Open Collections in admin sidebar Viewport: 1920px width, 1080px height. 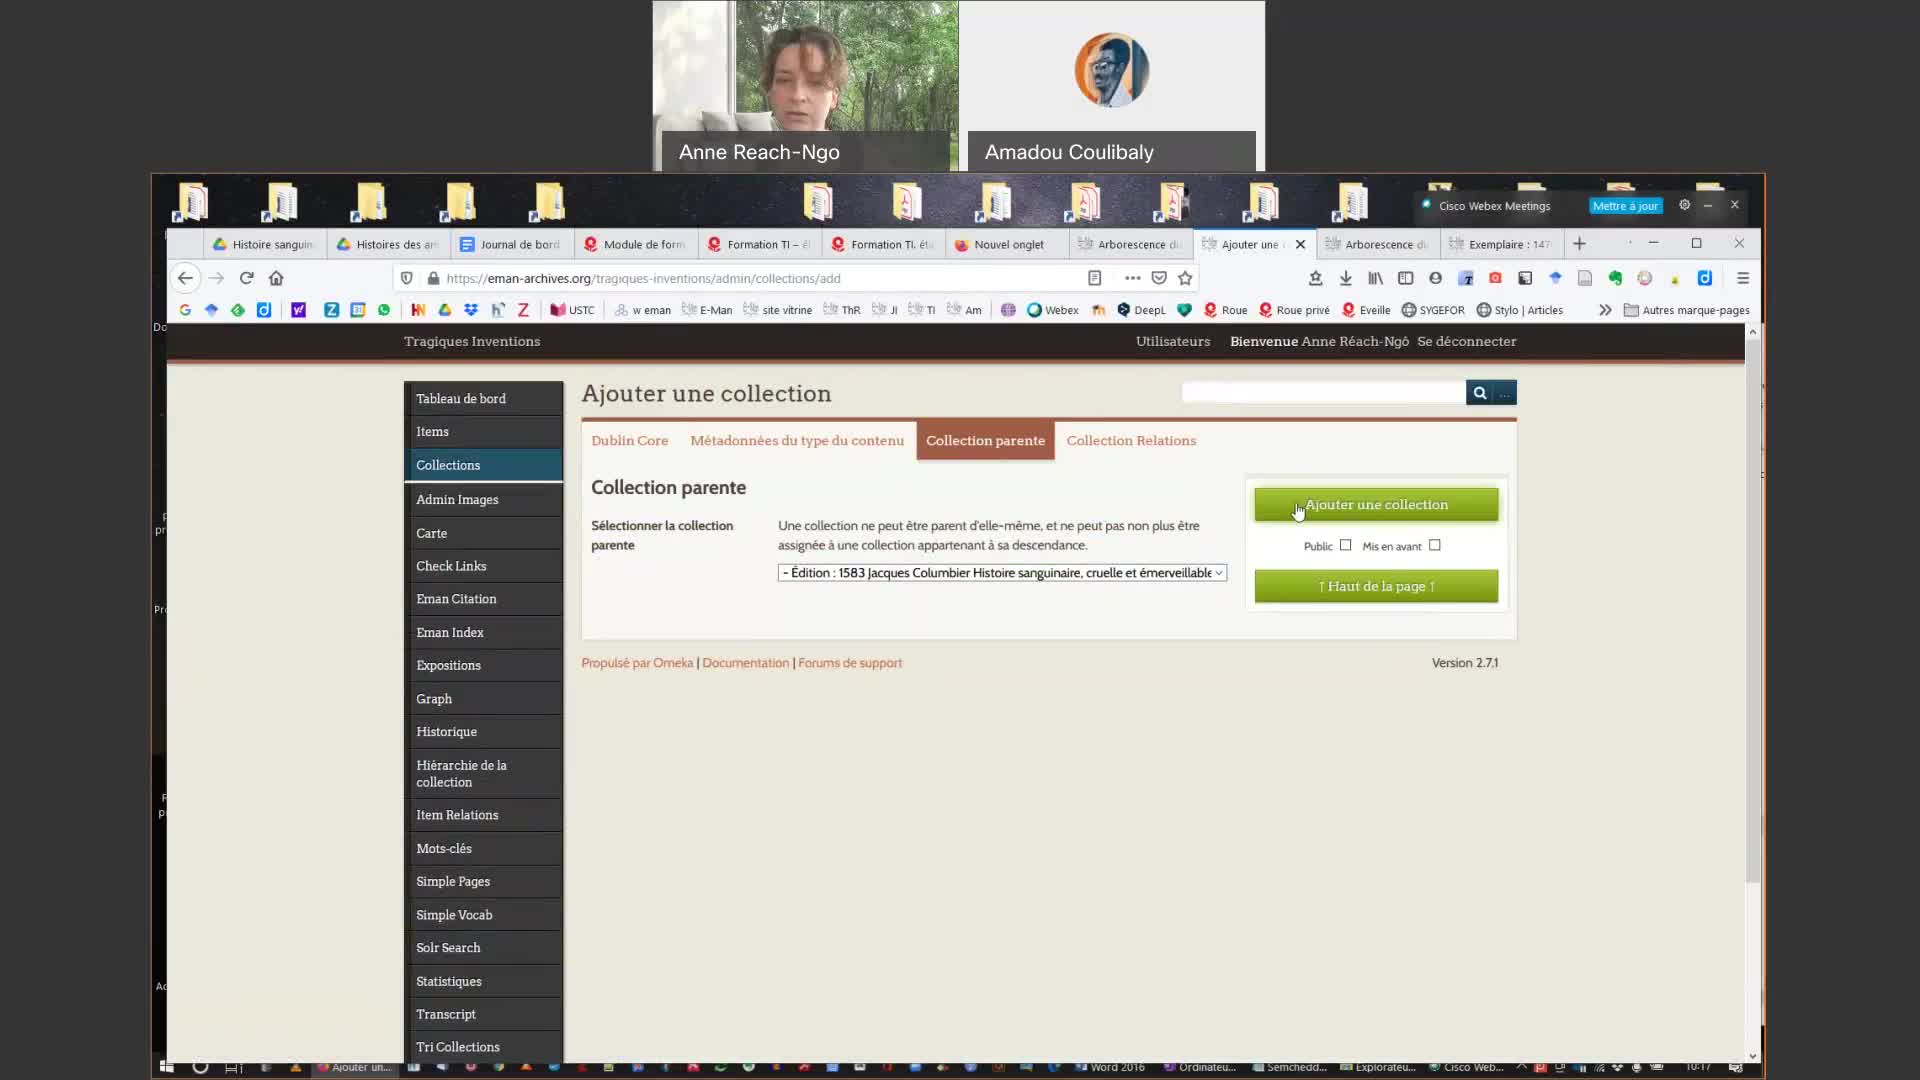pos(483,466)
